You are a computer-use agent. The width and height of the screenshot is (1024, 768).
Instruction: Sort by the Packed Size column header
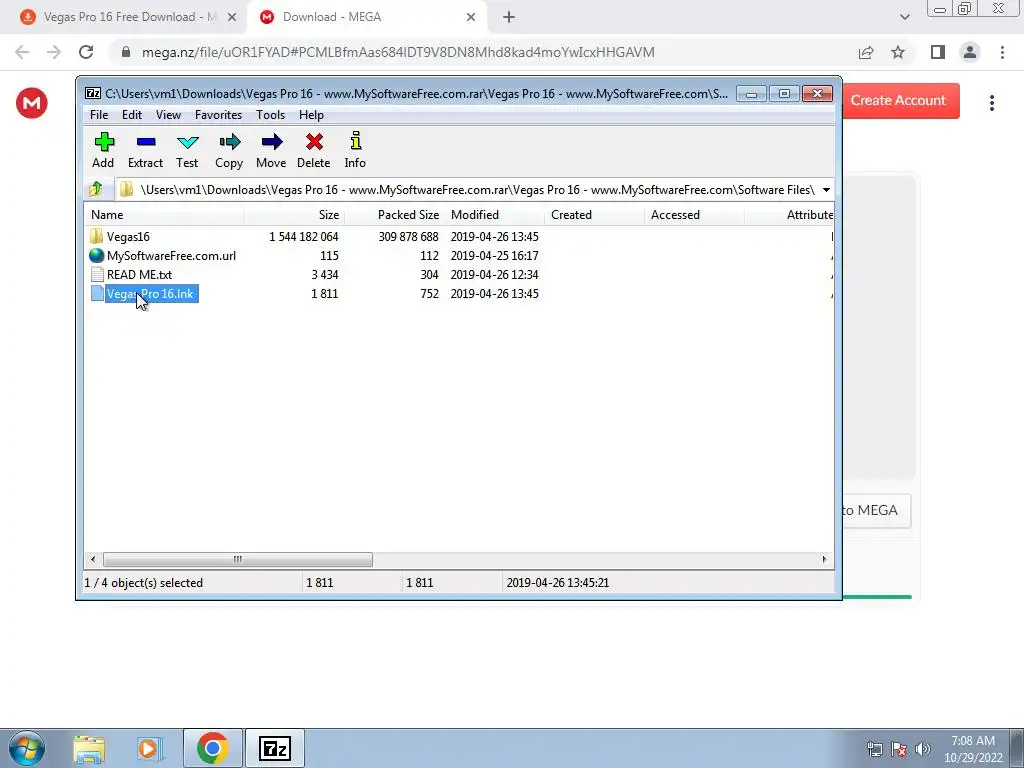(x=394, y=215)
